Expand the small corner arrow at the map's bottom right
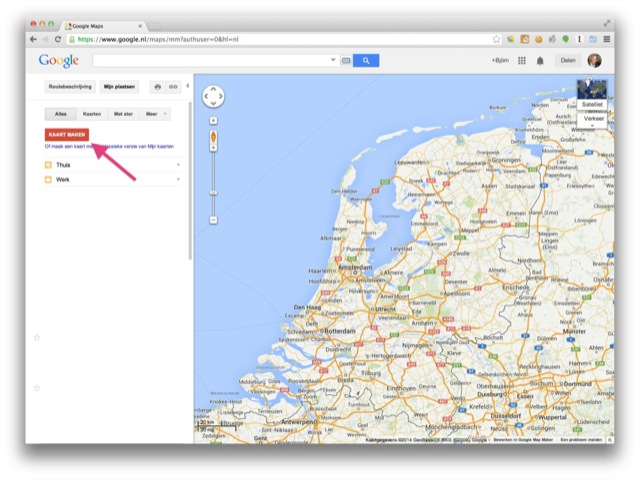Image resolution: width=640 pixels, height=479 pixels. point(610,440)
